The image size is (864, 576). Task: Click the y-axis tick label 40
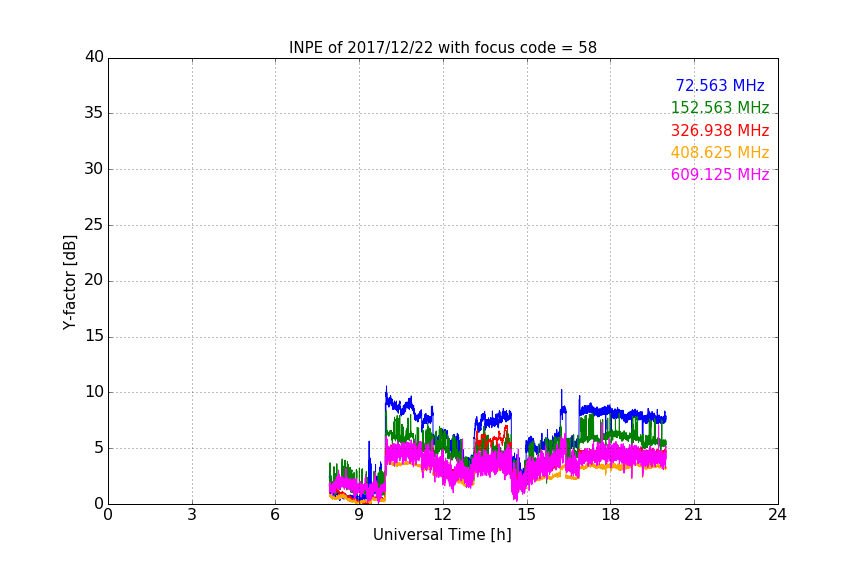click(x=94, y=57)
